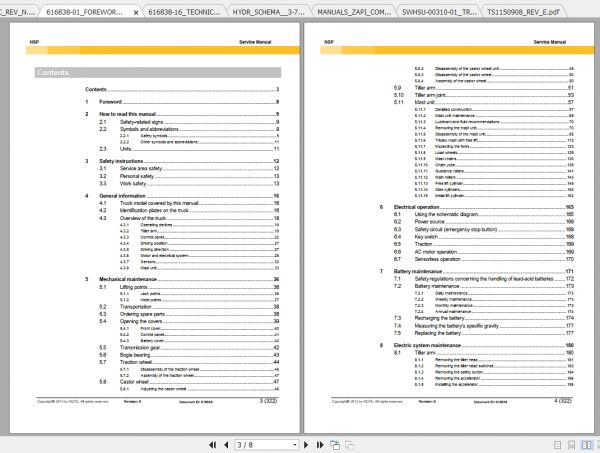Click 'Measuring the battery's specific gravity' entry

click(x=457, y=326)
